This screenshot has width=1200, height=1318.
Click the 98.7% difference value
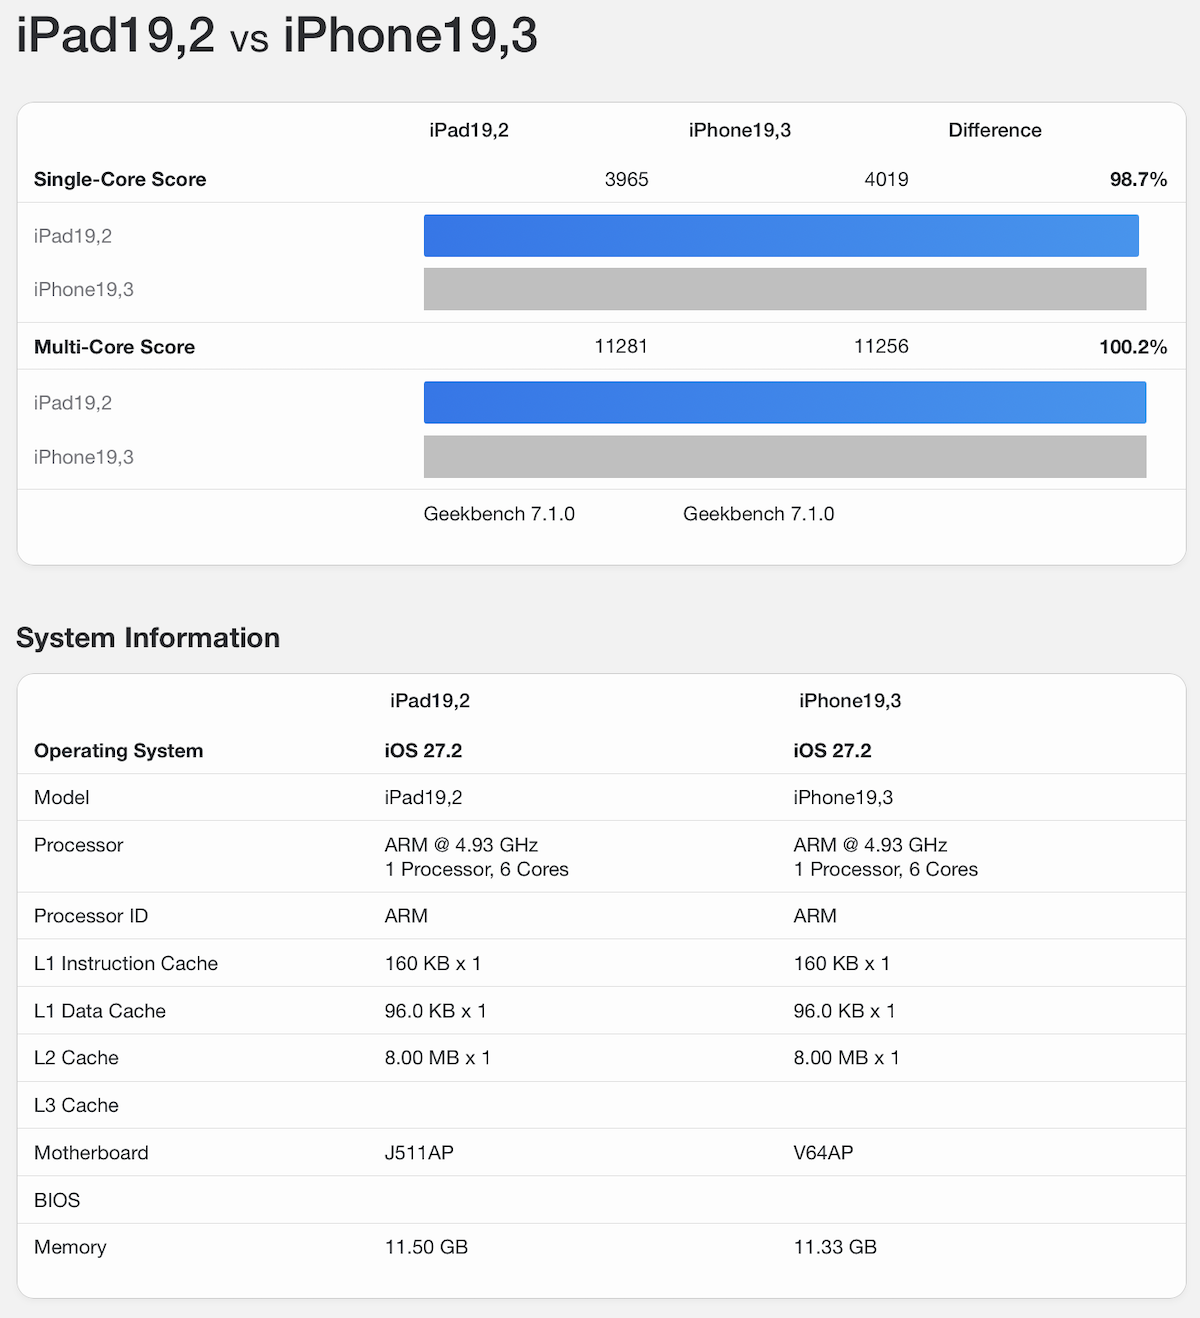[1138, 179]
